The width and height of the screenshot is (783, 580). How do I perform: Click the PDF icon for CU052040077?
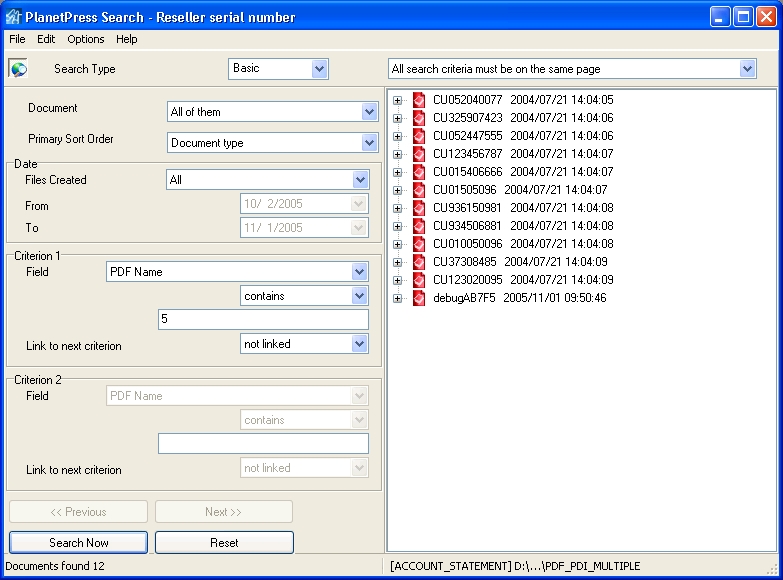tap(418, 100)
